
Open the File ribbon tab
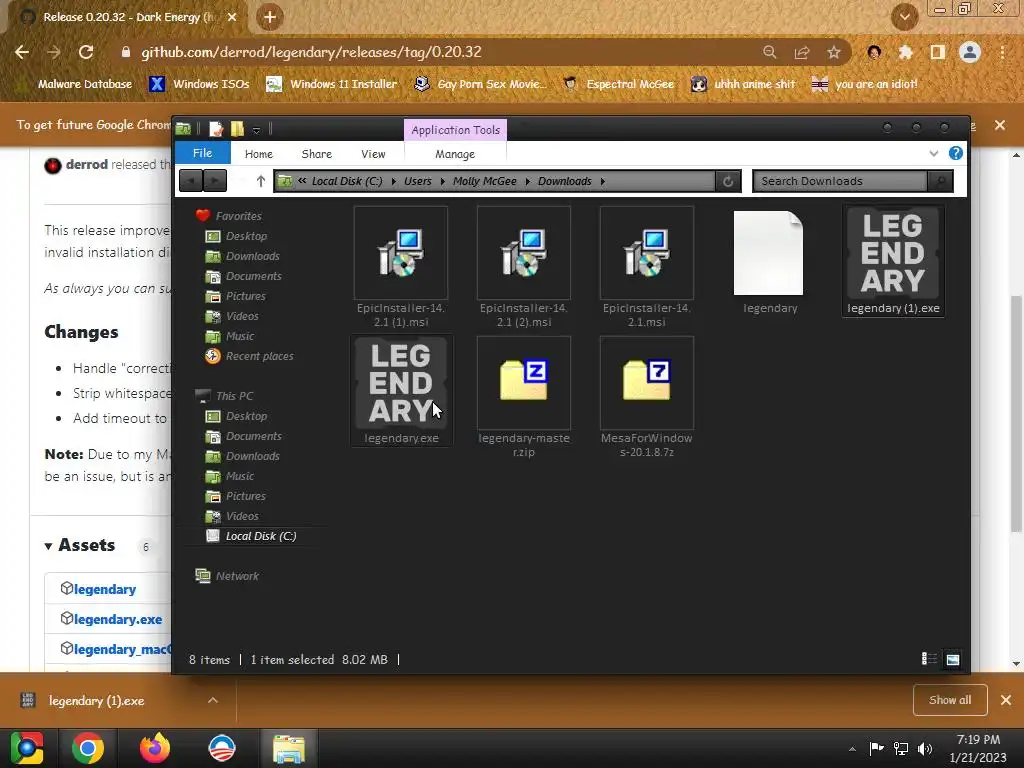tap(202, 153)
